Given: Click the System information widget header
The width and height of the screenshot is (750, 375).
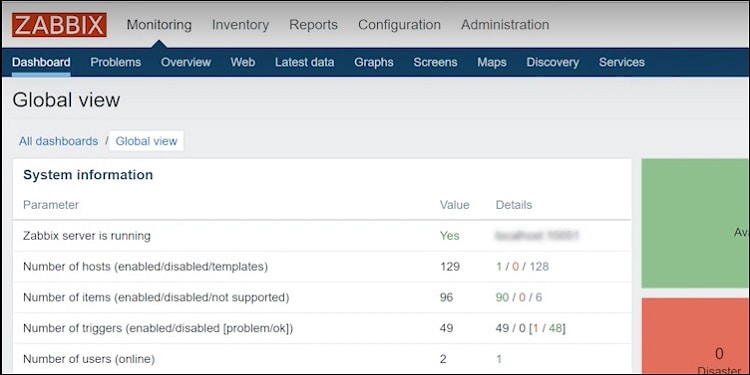Looking at the screenshot, I should [x=88, y=175].
